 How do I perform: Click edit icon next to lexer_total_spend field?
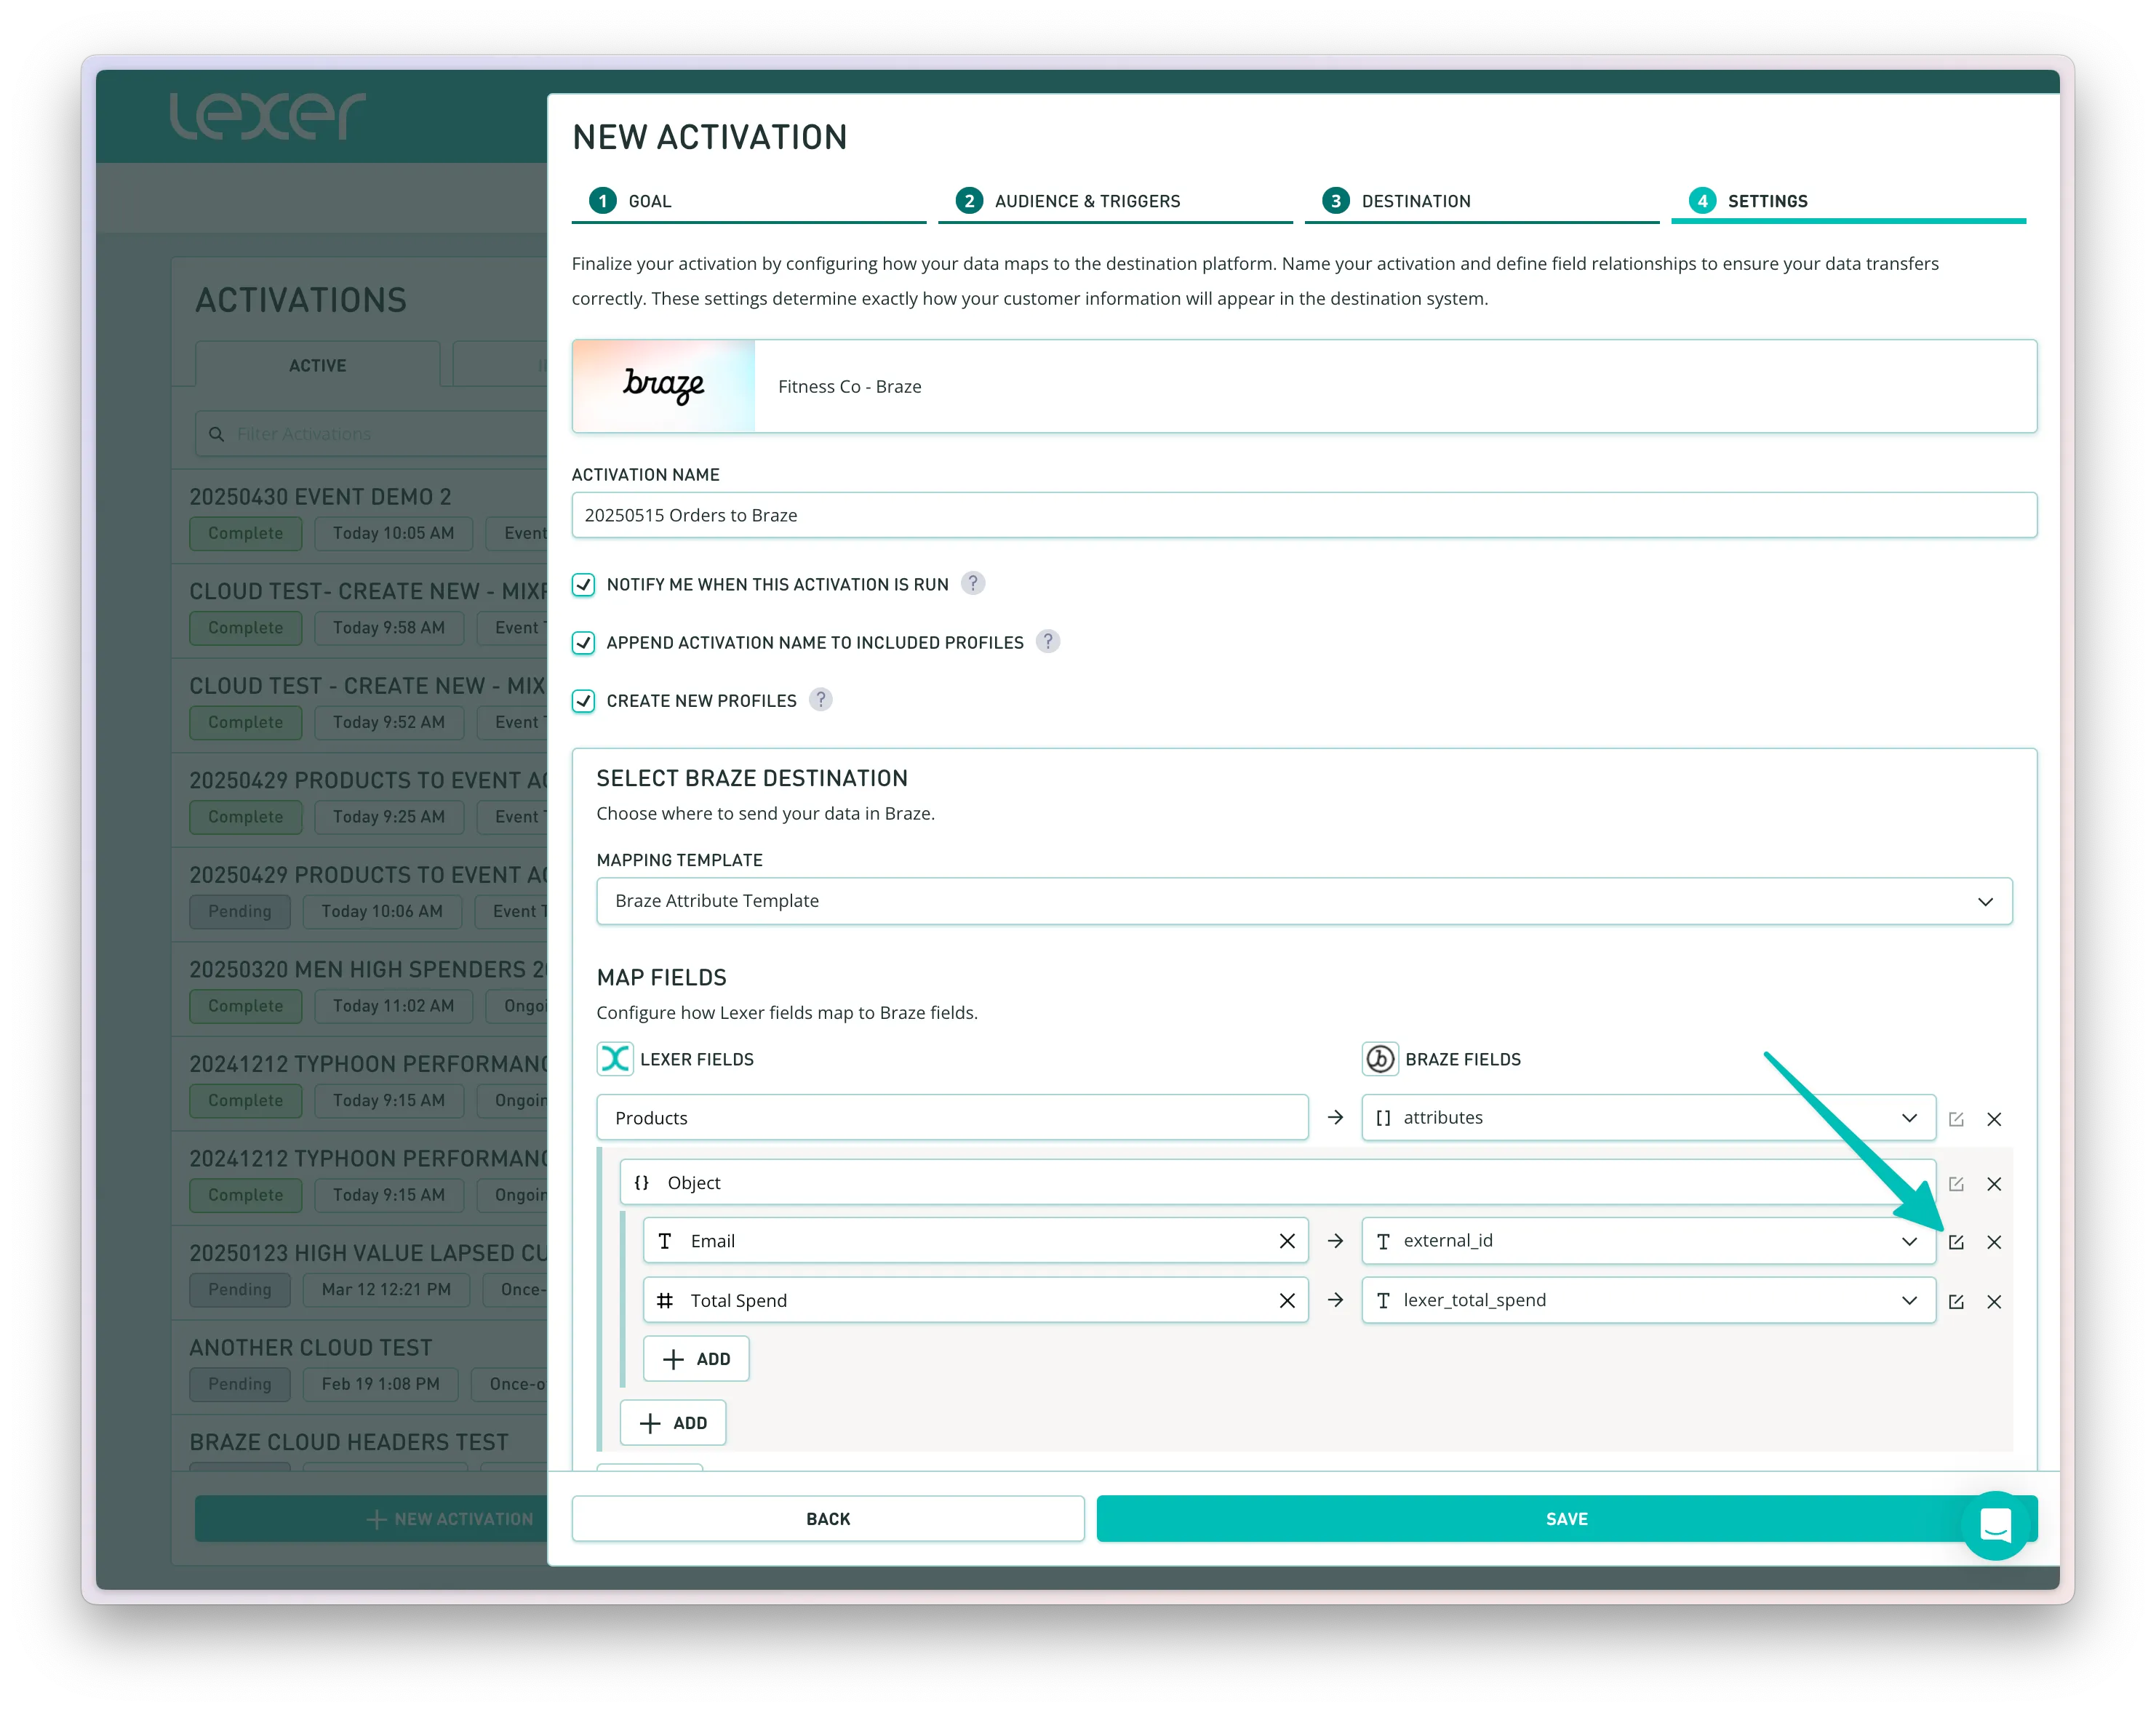[x=1956, y=1302]
